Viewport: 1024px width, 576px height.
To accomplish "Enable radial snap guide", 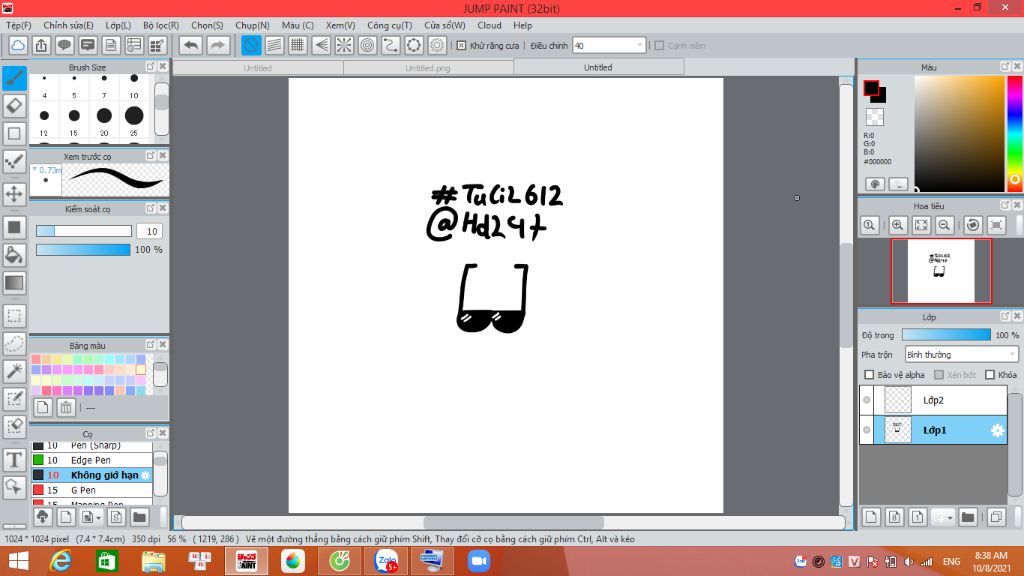I will 344,45.
